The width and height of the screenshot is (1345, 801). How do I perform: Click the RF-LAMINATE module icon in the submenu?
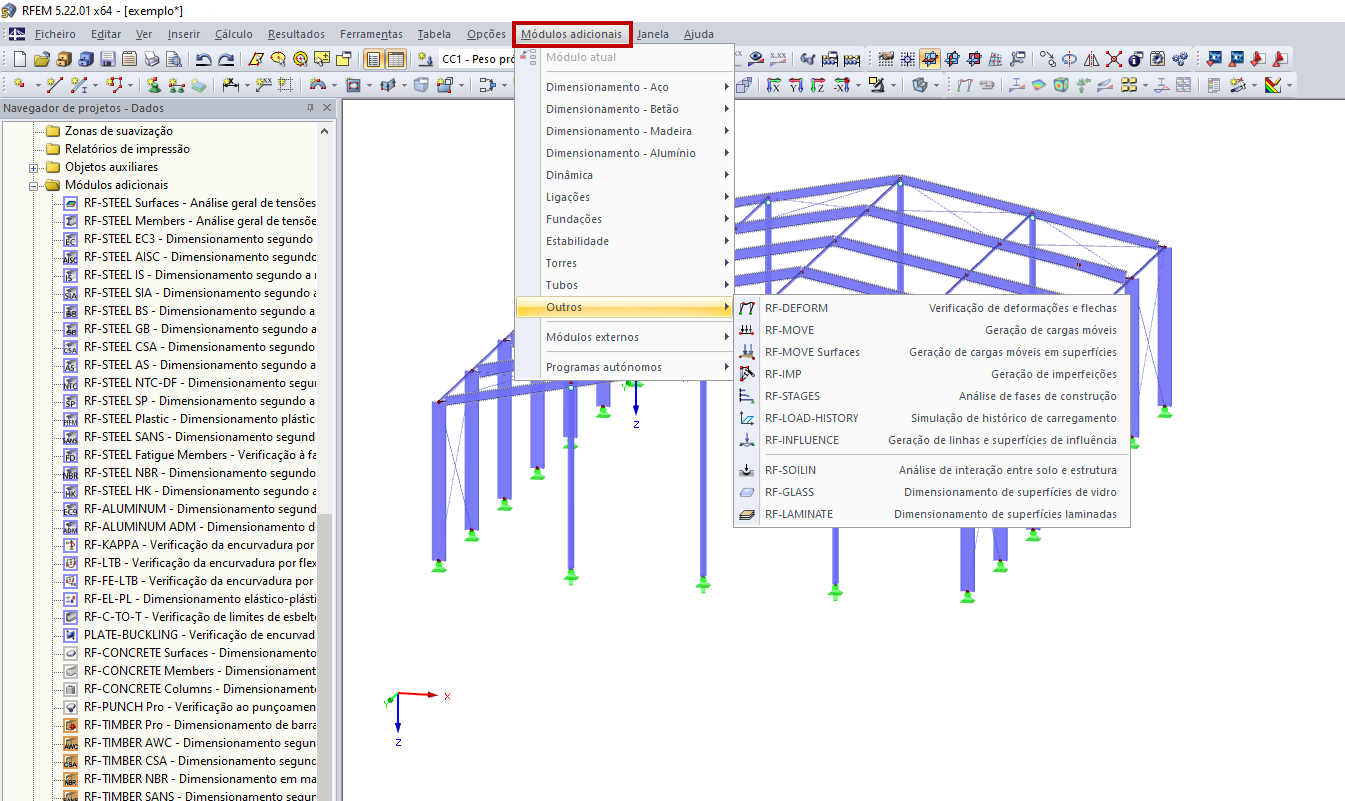(747, 514)
